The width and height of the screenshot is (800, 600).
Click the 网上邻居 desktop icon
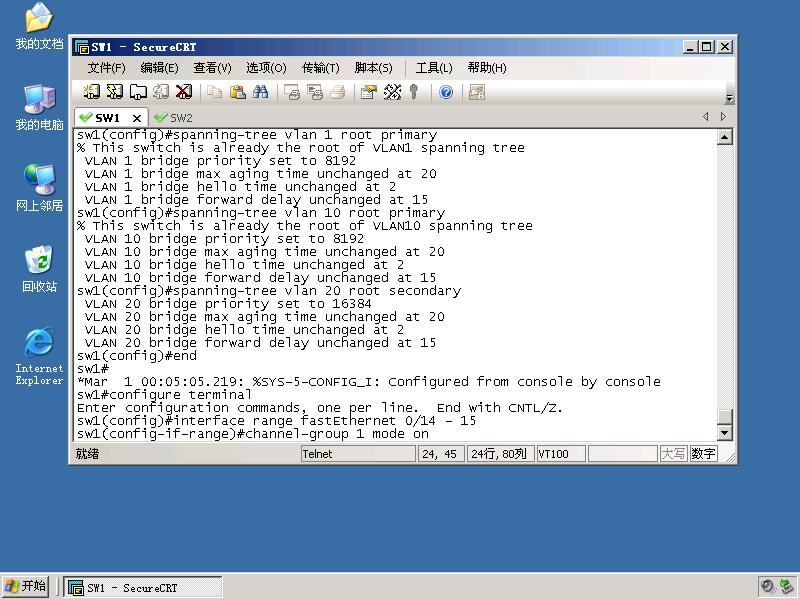pyautogui.click(x=39, y=188)
